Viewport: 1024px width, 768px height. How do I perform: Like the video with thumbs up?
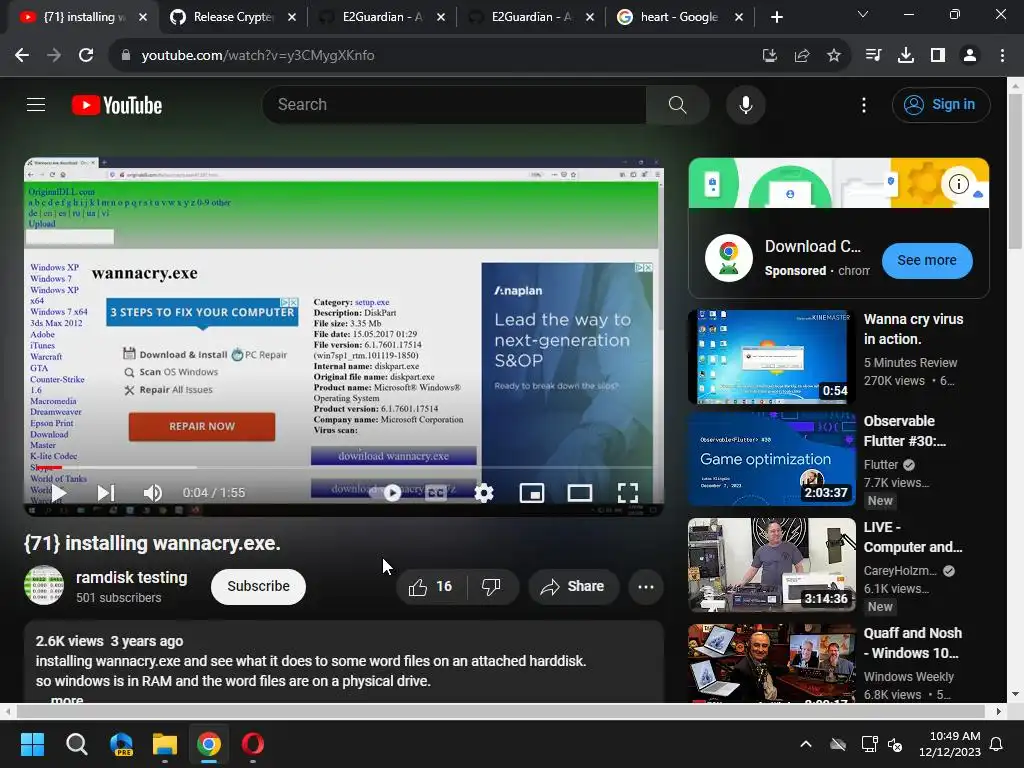431,586
